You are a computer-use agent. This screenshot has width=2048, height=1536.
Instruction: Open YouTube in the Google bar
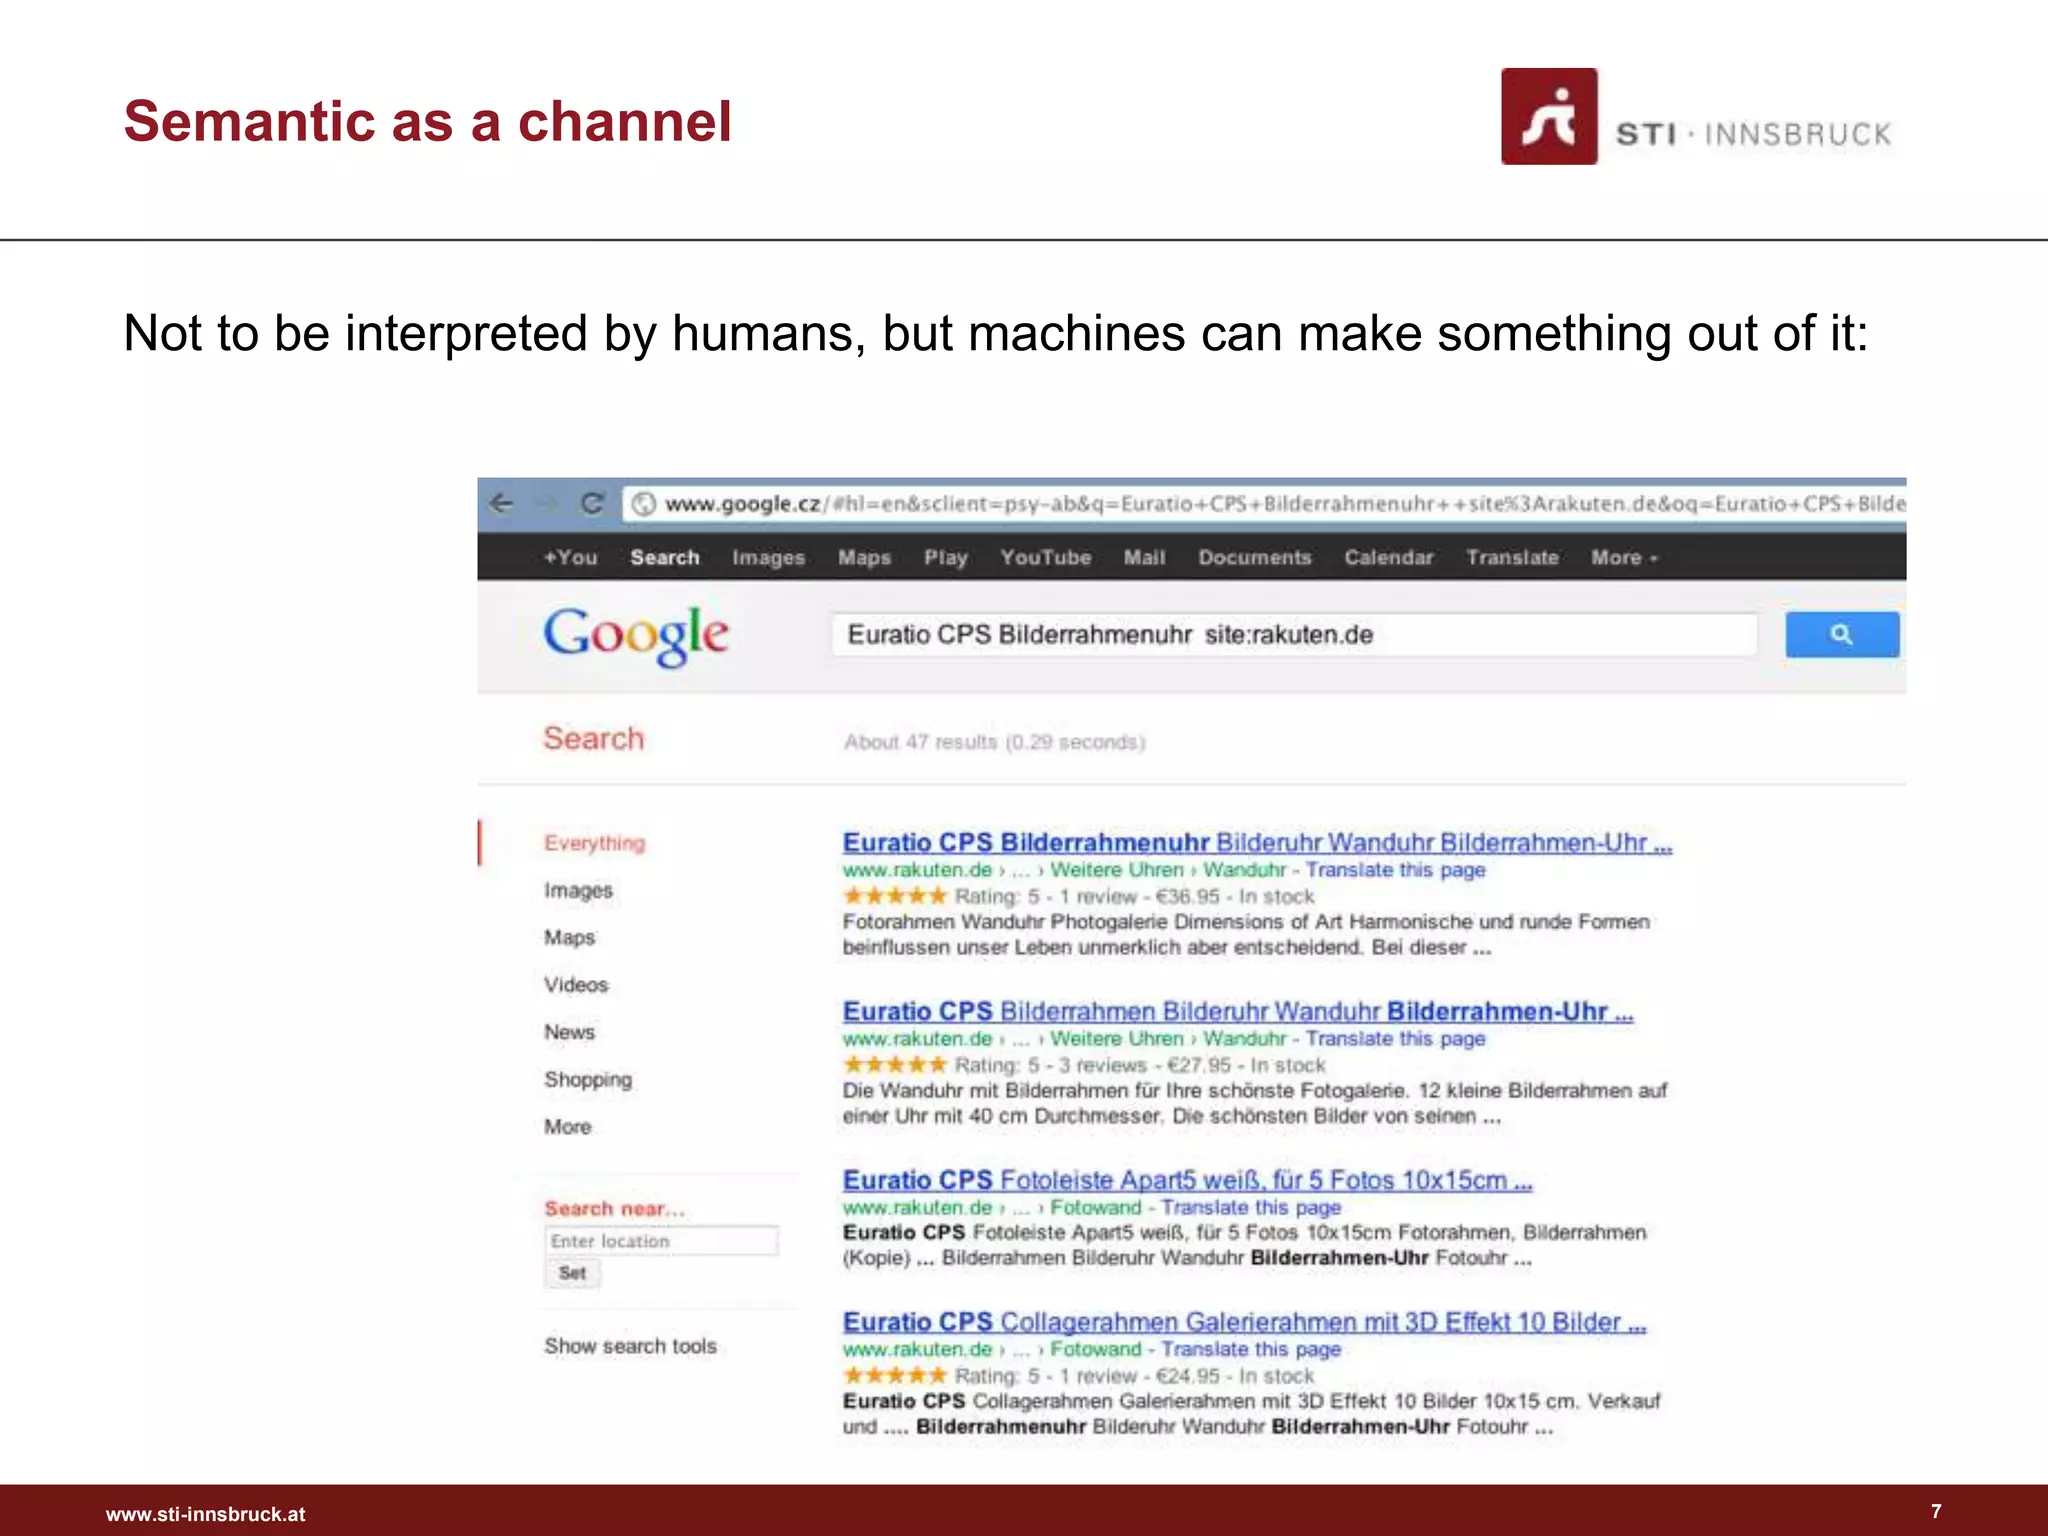pyautogui.click(x=1045, y=558)
